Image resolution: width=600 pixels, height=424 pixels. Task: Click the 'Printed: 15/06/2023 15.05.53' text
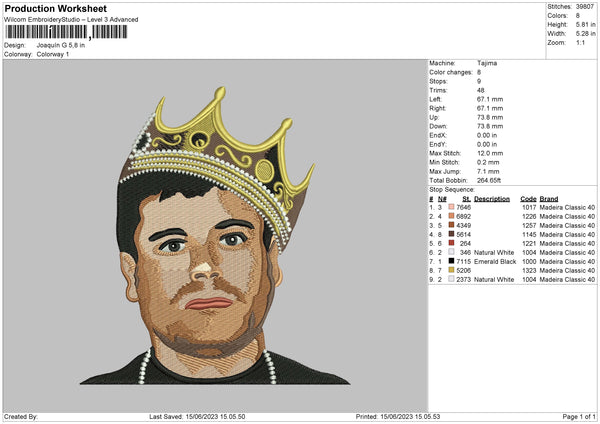[398, 417]
